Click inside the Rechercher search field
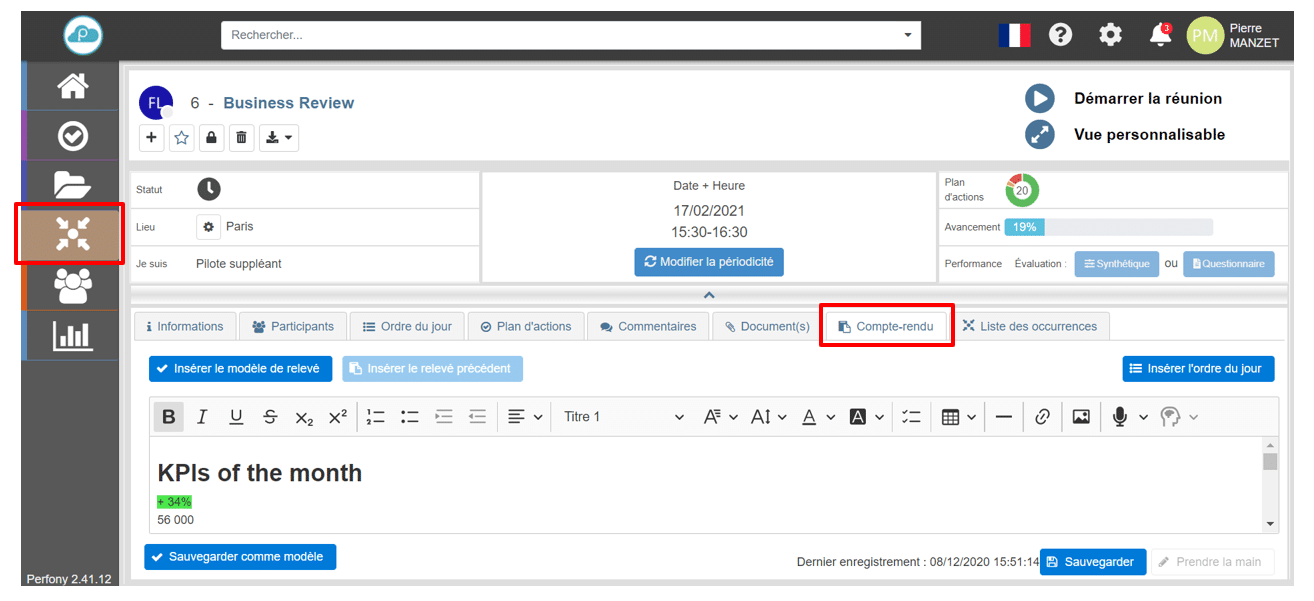The height and width of the screenshot is (601, 1314). click(560, 35)
